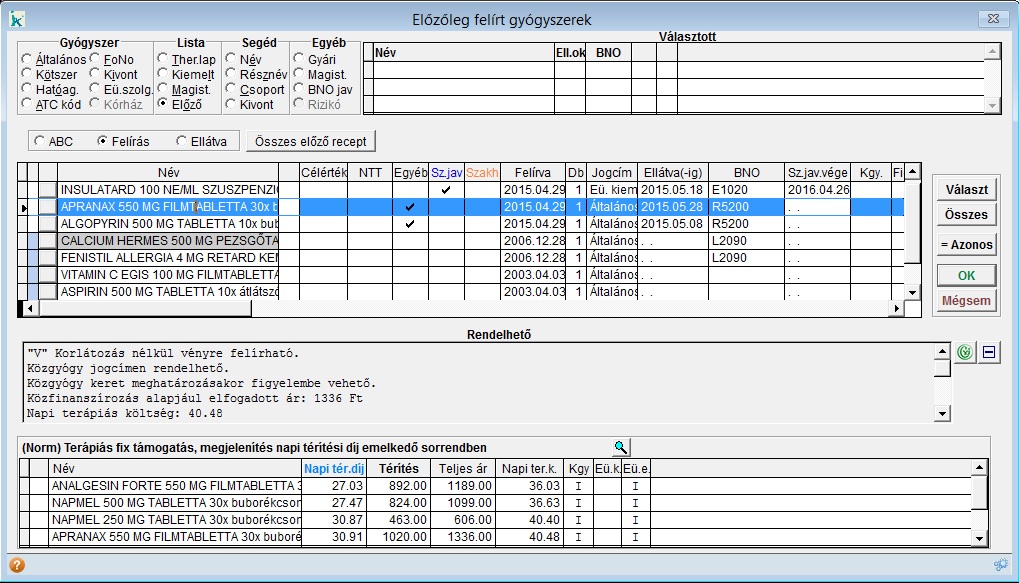Image resolution: width=1019 pixels, height=583 pixels.
Task: Select the Kötszer radio option
Action: click(27, 73)
